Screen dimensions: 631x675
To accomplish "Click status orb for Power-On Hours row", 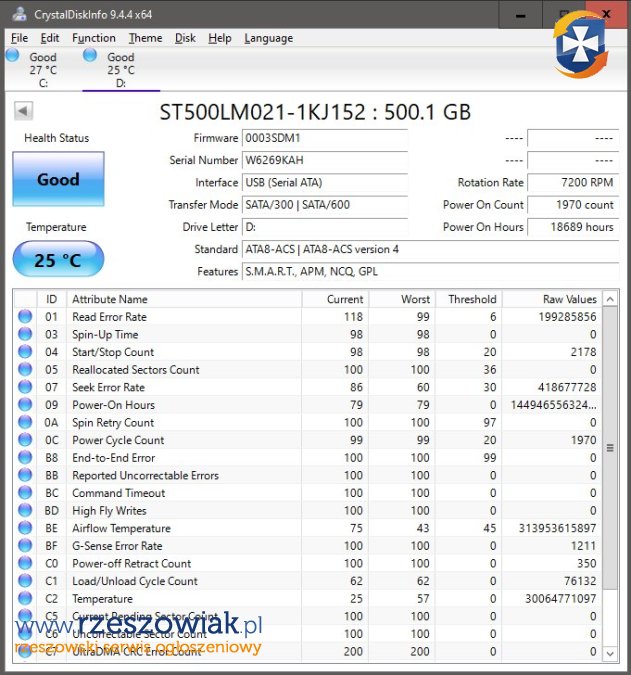I will [x=25, y=405].
